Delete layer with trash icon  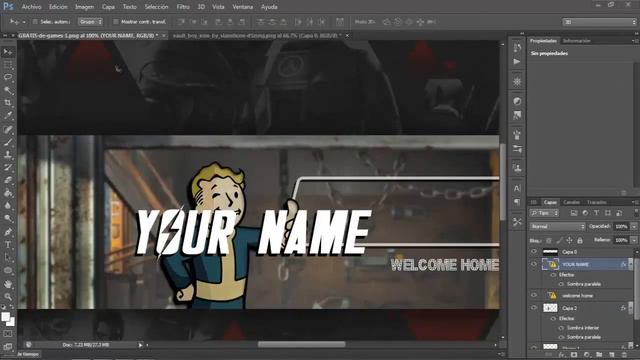click(624, 355)
